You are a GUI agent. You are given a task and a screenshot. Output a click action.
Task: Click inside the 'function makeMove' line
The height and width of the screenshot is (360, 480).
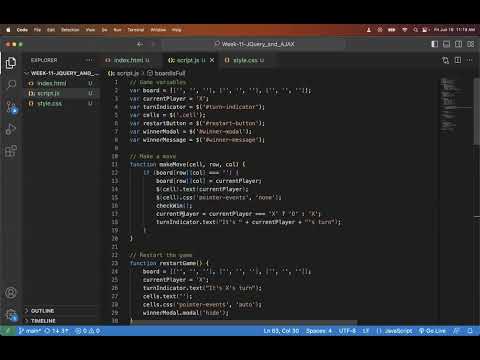[x=188, y=164]
